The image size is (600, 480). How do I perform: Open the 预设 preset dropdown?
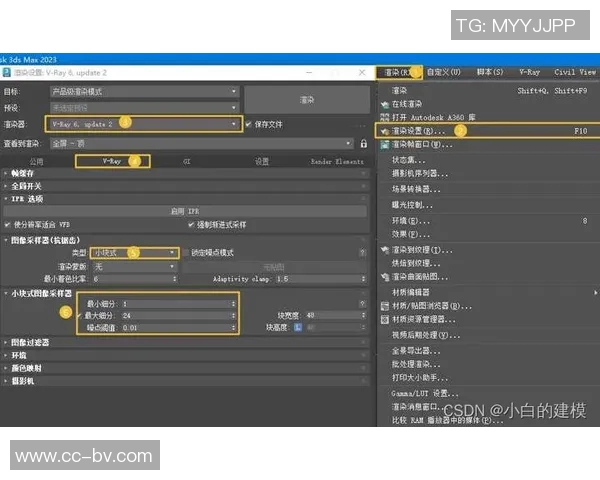[x=145, y=108]
